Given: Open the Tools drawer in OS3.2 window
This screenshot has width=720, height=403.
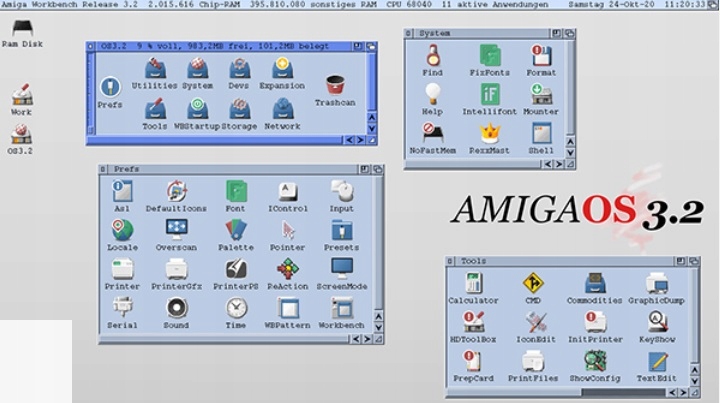Looking at the screenshot, I should coord(155,108).
